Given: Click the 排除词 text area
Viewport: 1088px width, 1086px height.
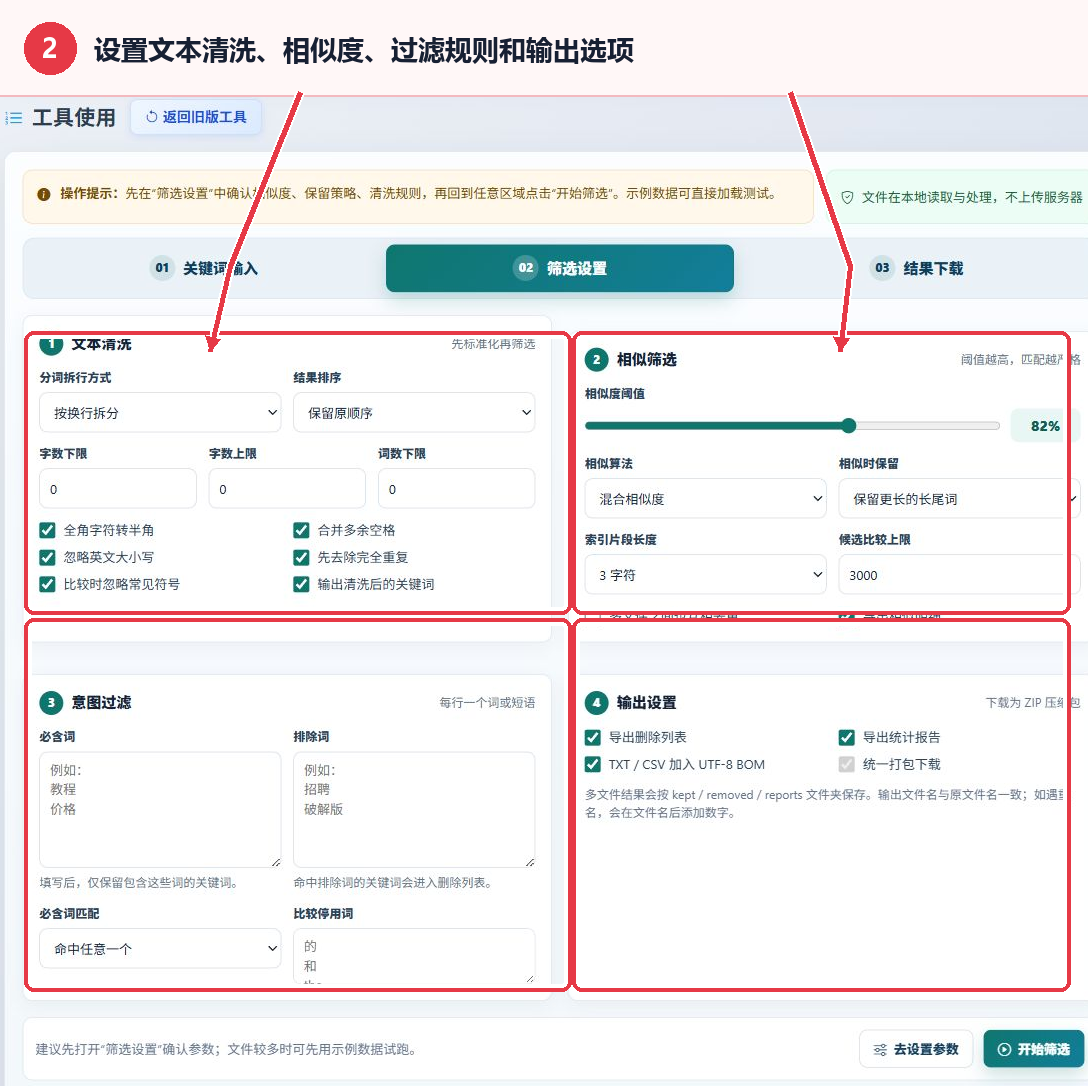Looking at the screenshot, I should [x=414, y=809].
